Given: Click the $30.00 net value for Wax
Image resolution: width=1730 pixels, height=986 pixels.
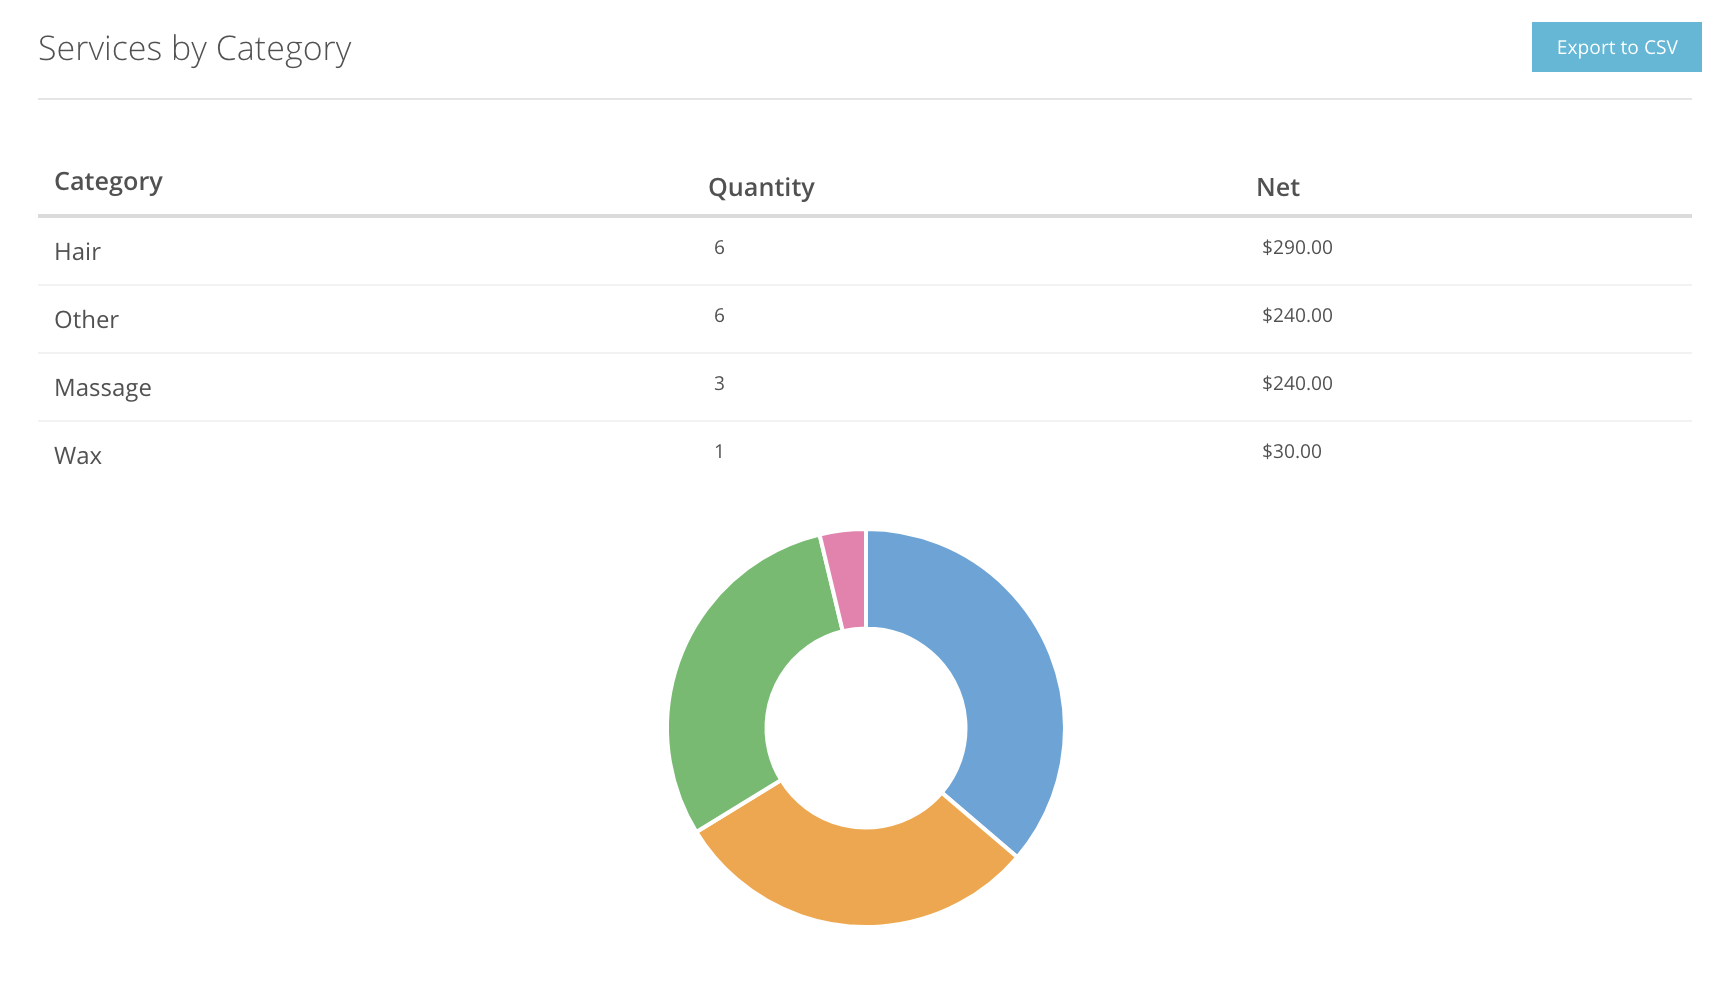Looking at the screenshot, I should pos(1291,451).
